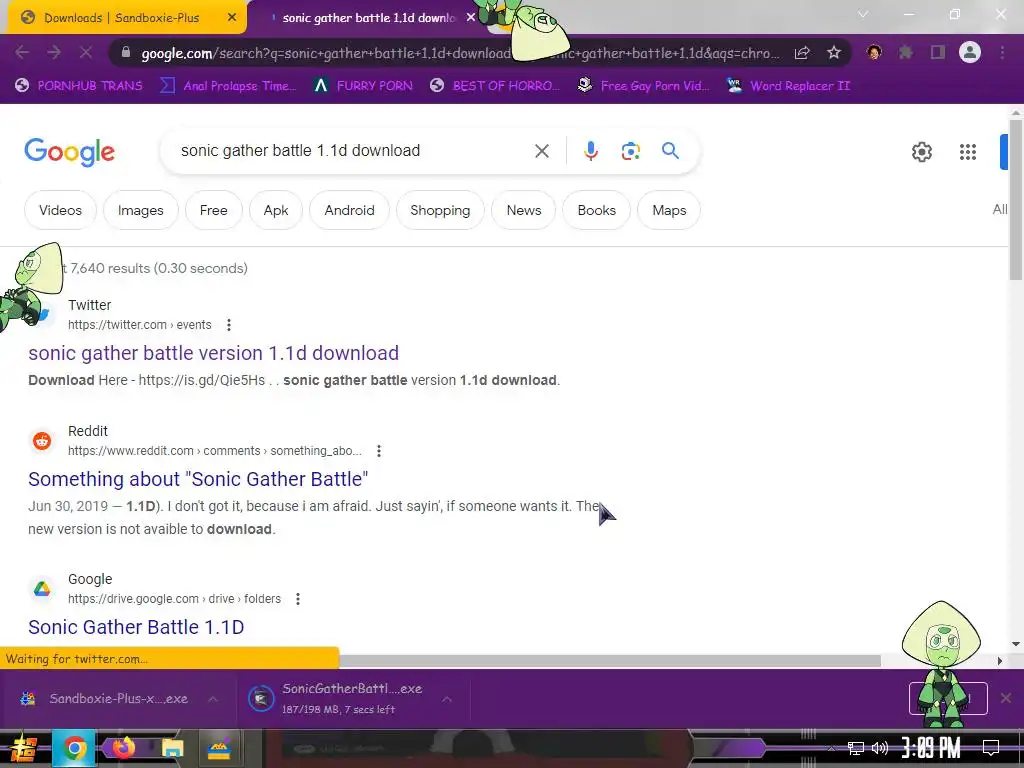Open the Google apps grid
The height and width of the screenshot is (768, 1024).
click(x=968, y=152)
